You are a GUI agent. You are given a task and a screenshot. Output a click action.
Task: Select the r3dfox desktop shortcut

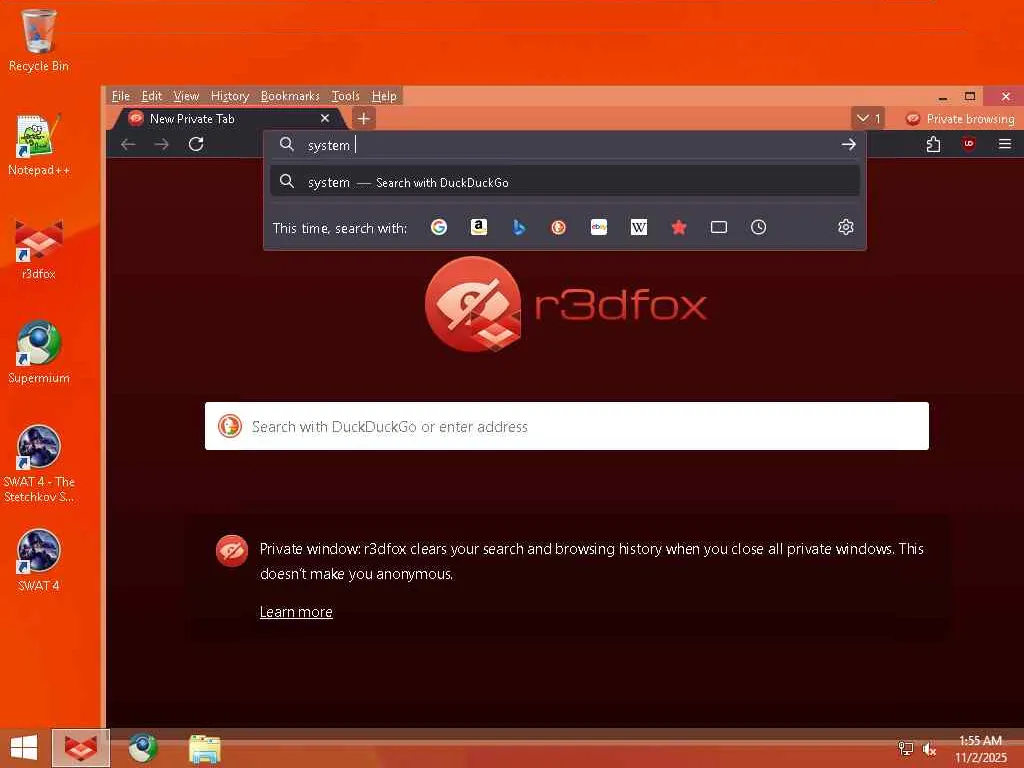(x=39, y=249)
